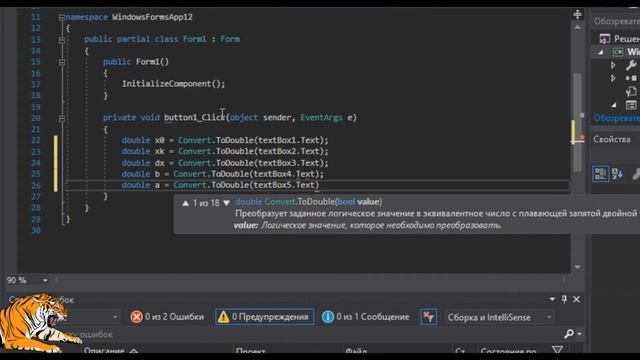
Task: Expand the Properties node in Solution Explorer
Action: point(613,65)
